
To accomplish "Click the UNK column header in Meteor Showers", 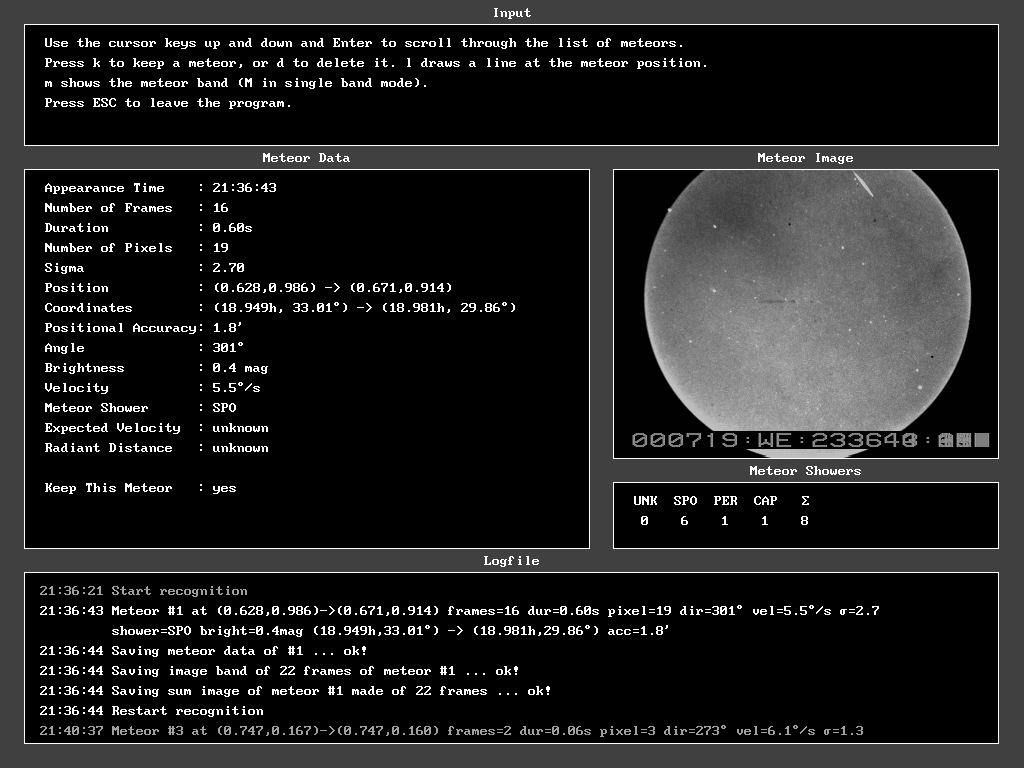I will tap(645, 501).
